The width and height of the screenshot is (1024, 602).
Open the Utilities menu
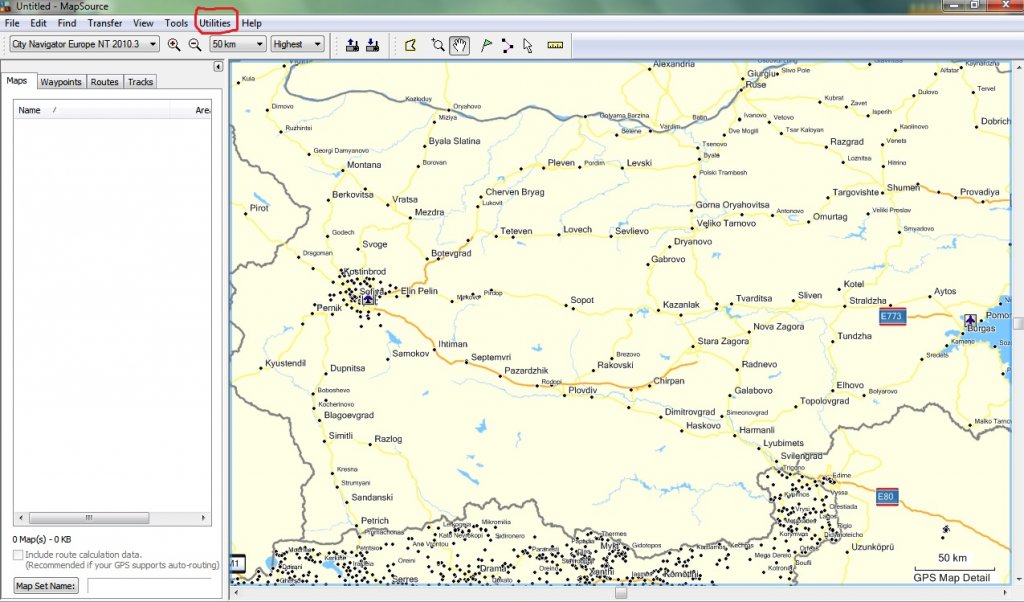(x=215, y=22)
